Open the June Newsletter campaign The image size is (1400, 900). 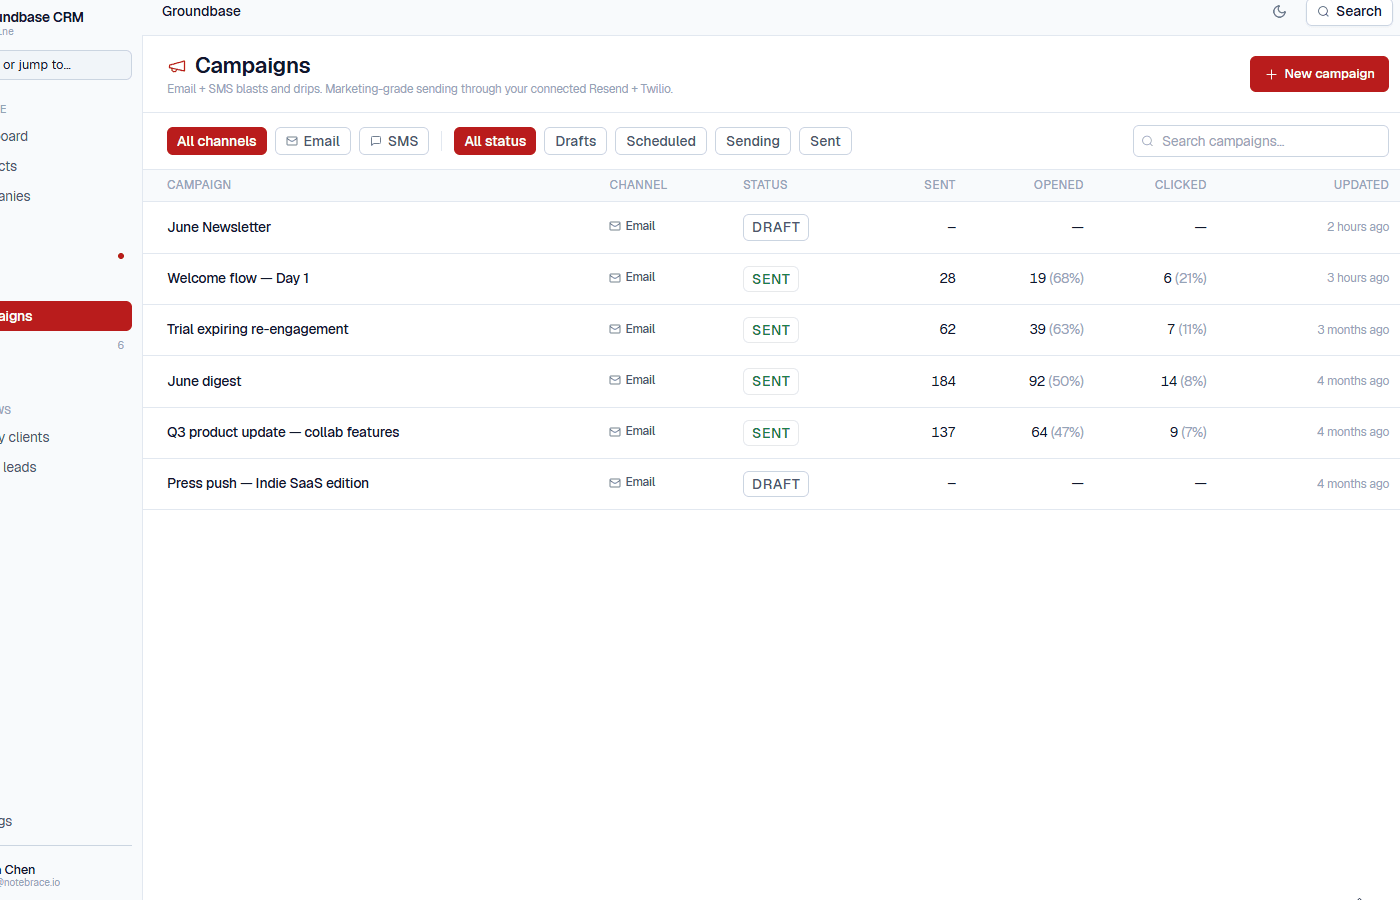point(219,227)
